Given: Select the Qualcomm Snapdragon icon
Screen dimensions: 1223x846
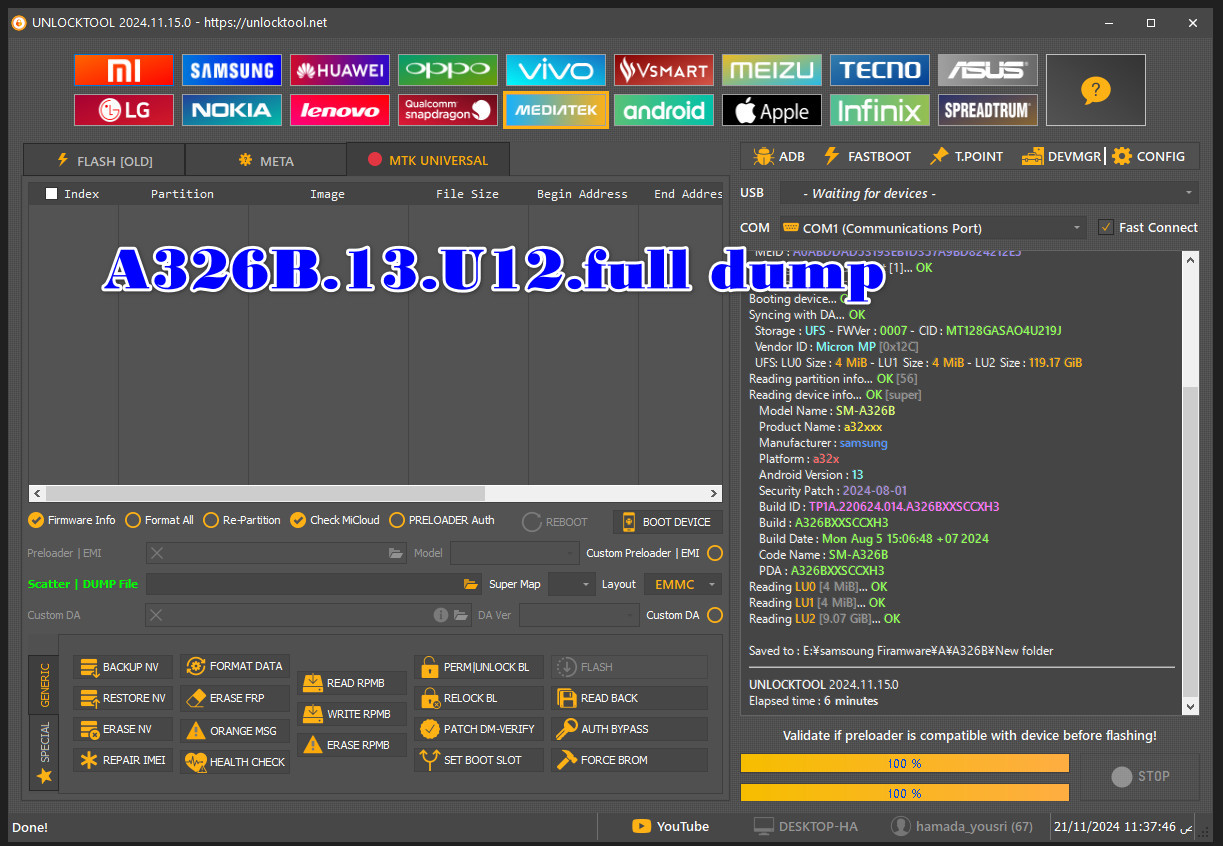Looking at the screenshot, I should point(448,110).
